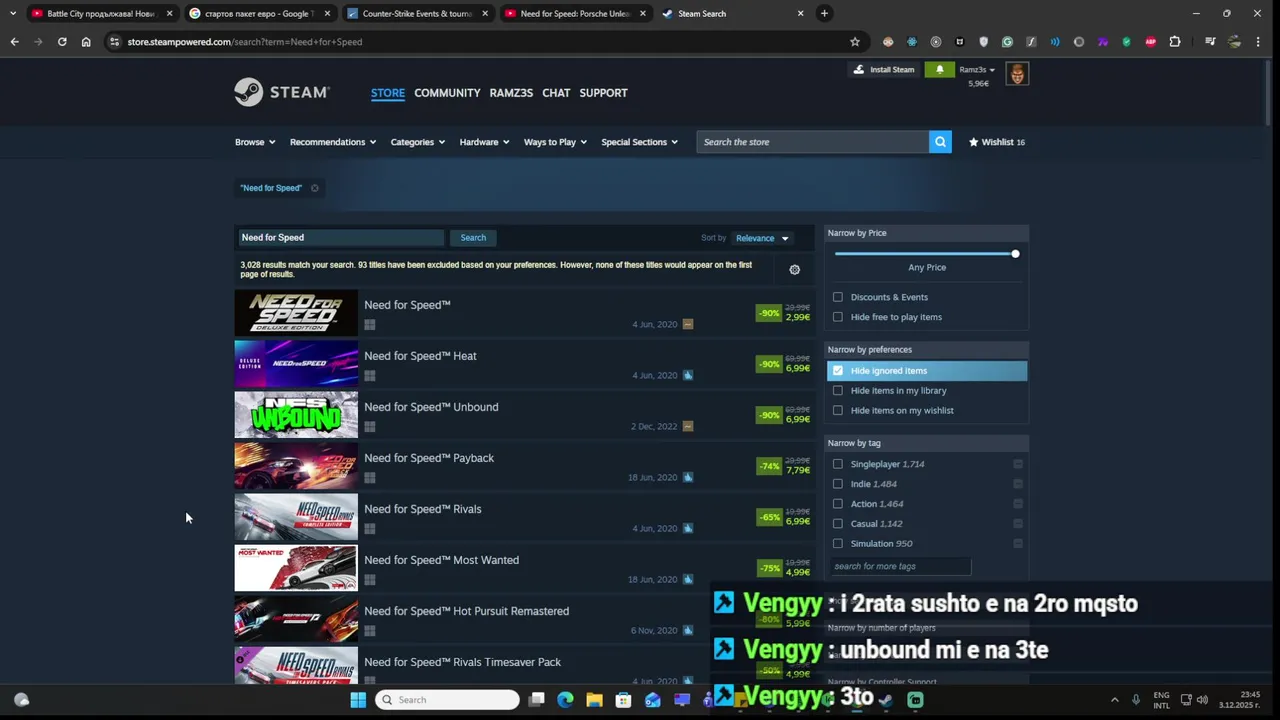Filter by Simulation tag
Image resolution: width=1280 pixels, height=720 pixels.
click(x=838, y=544)
